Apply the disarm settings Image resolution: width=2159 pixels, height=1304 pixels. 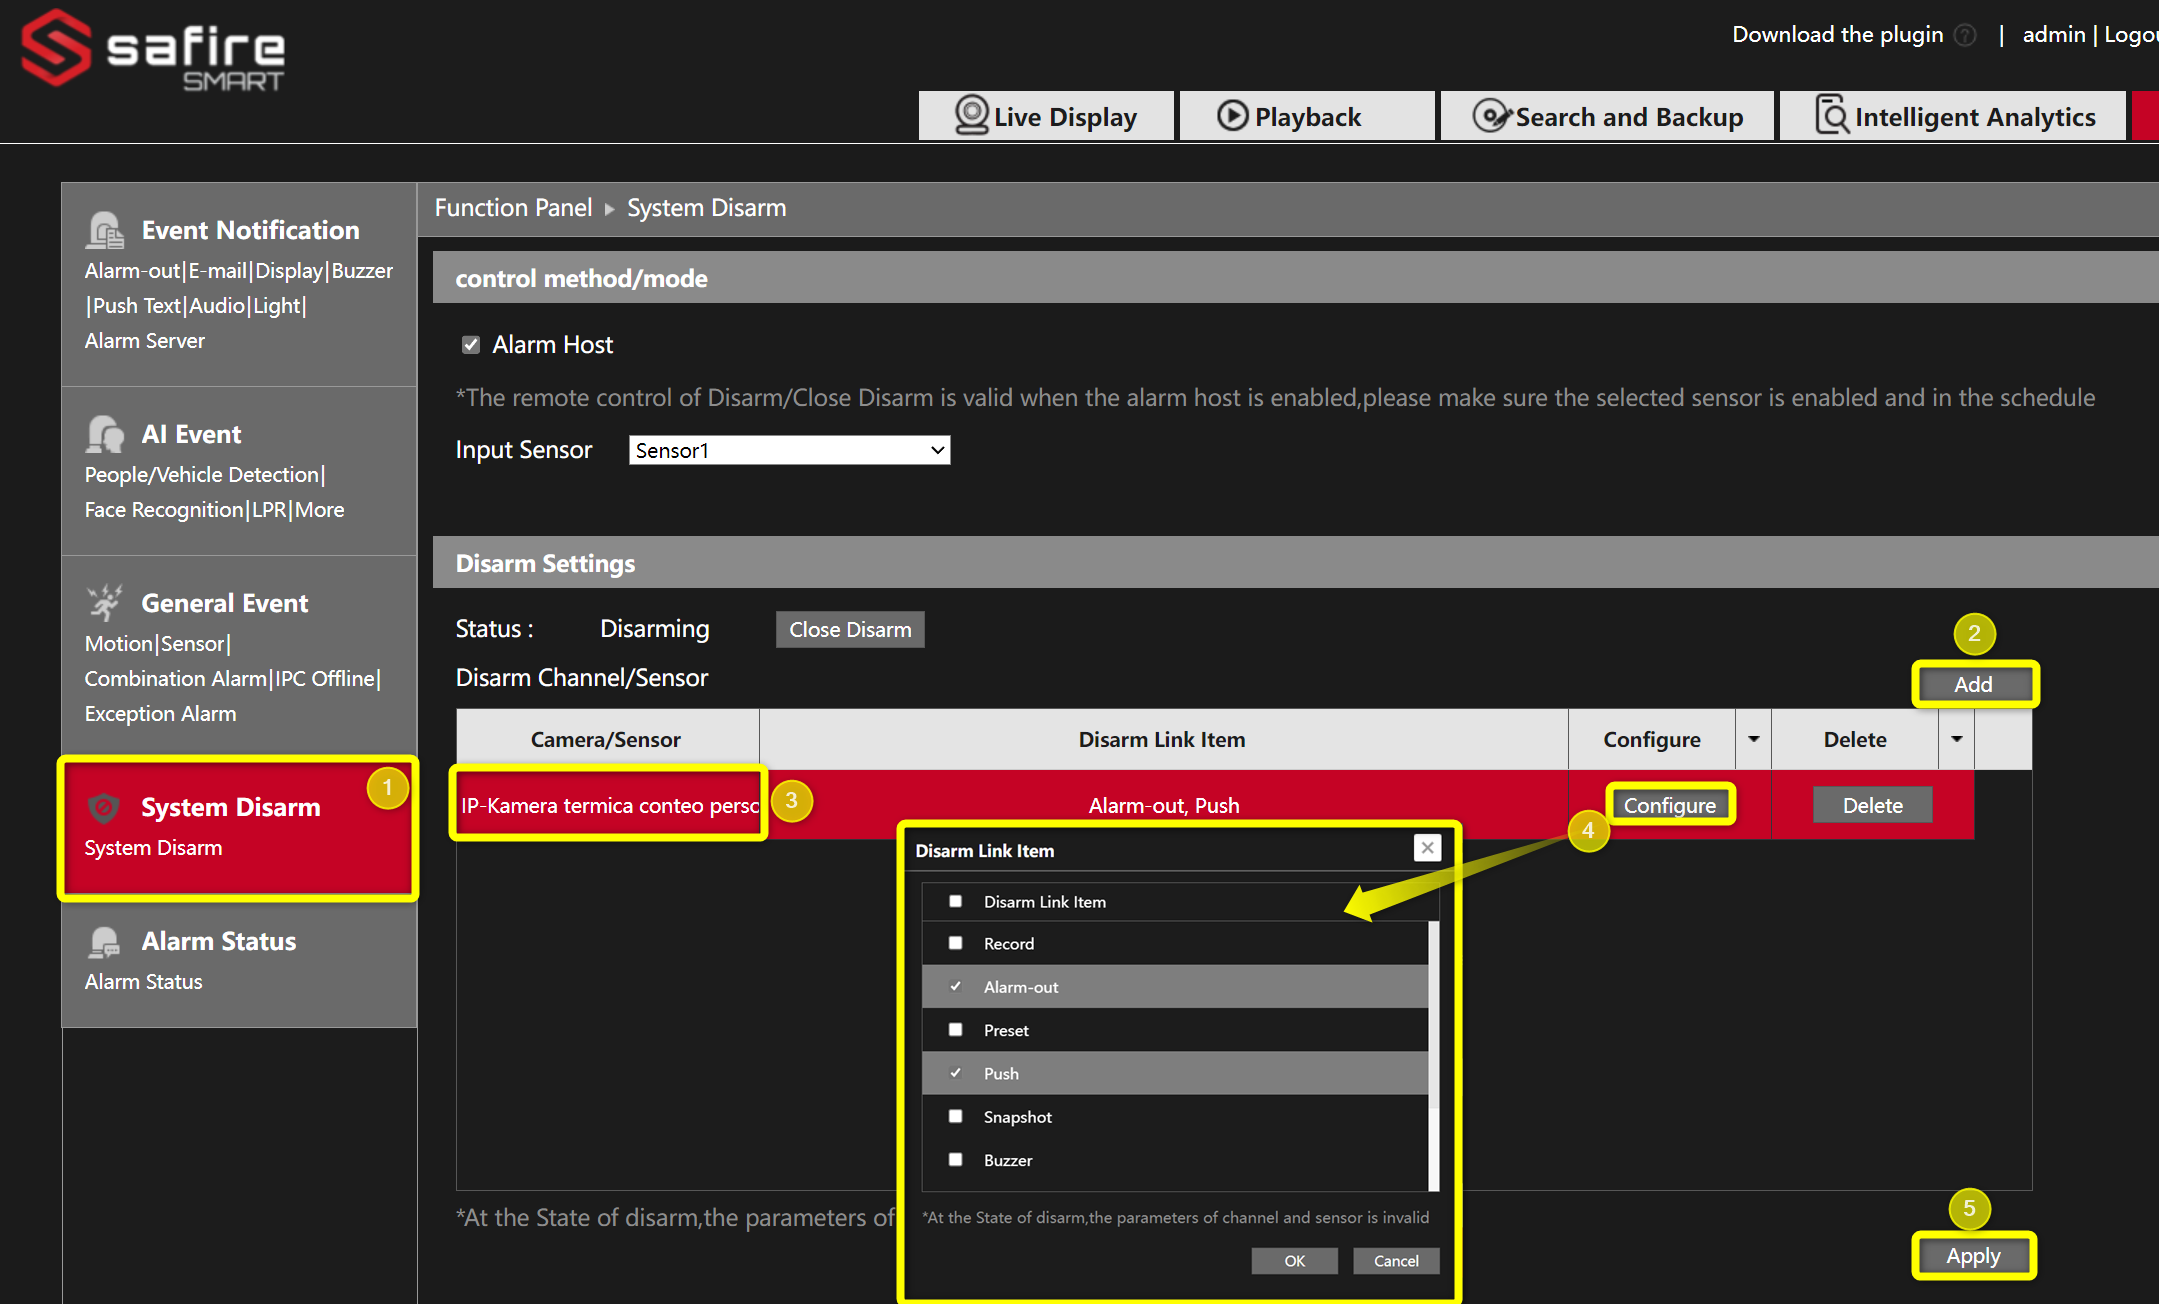(1973, 1256)
